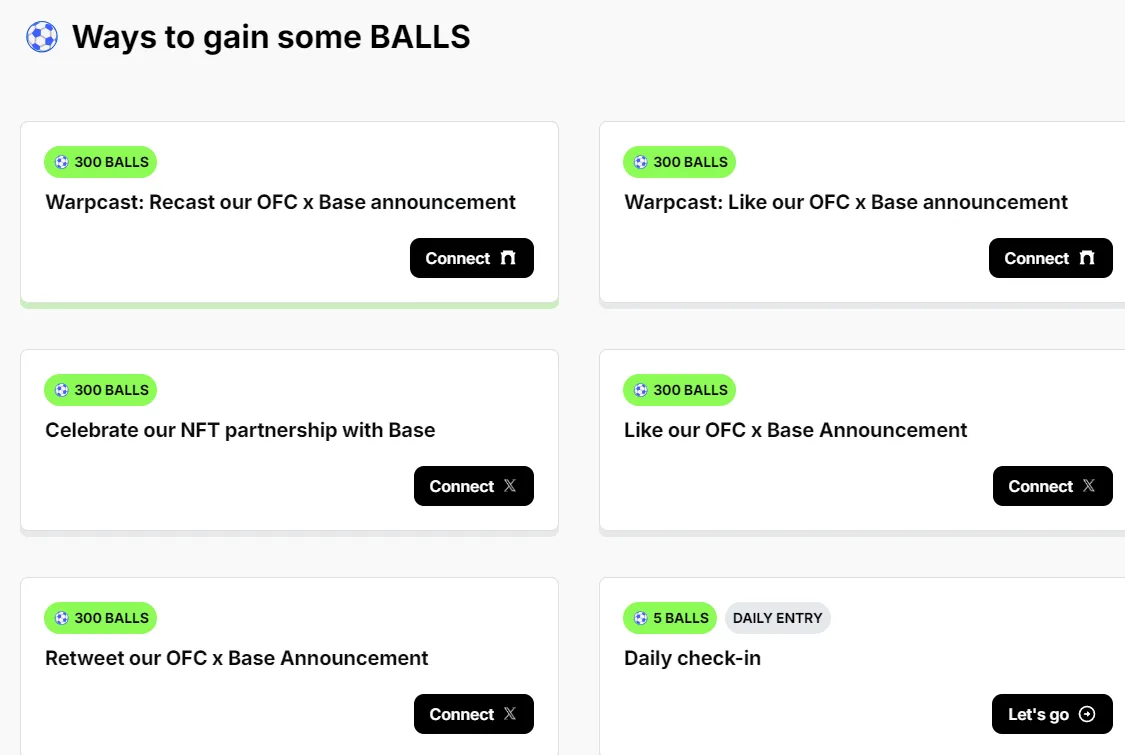Click the DAILY ENTRY badge

point(778,617)
